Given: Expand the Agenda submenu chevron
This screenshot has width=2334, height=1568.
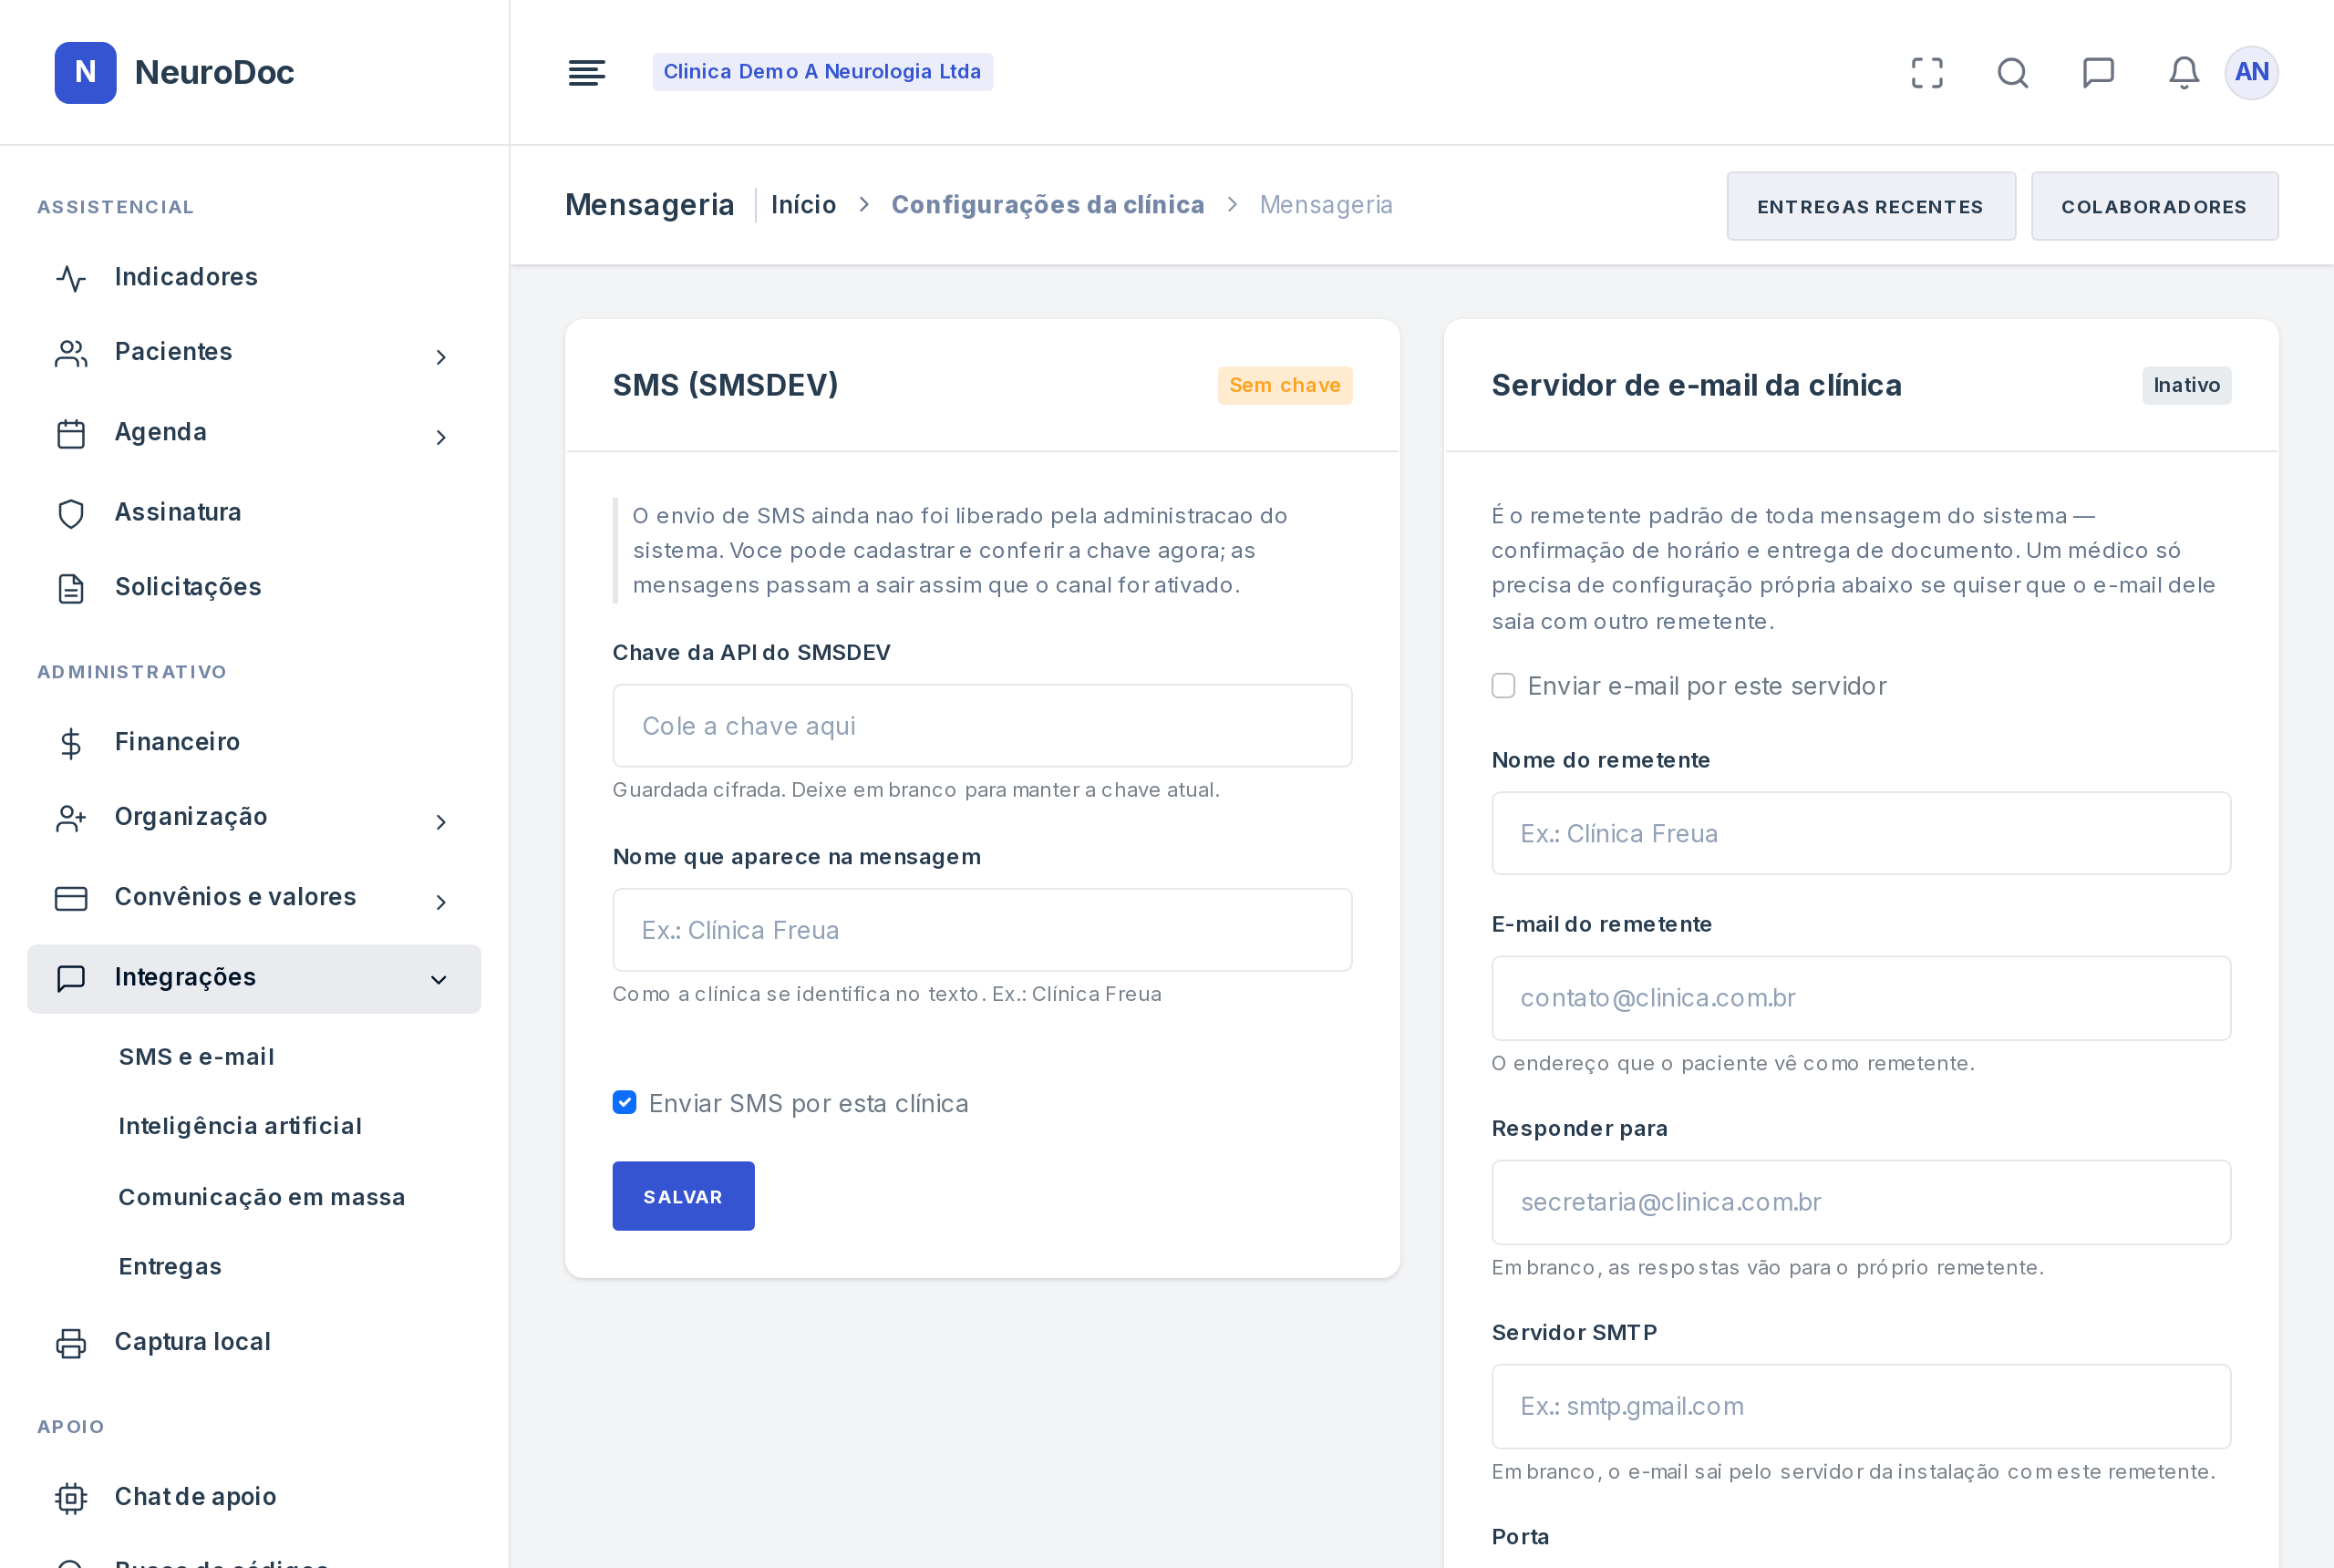Looking at the screenshot, I should (x=441, y=437).
